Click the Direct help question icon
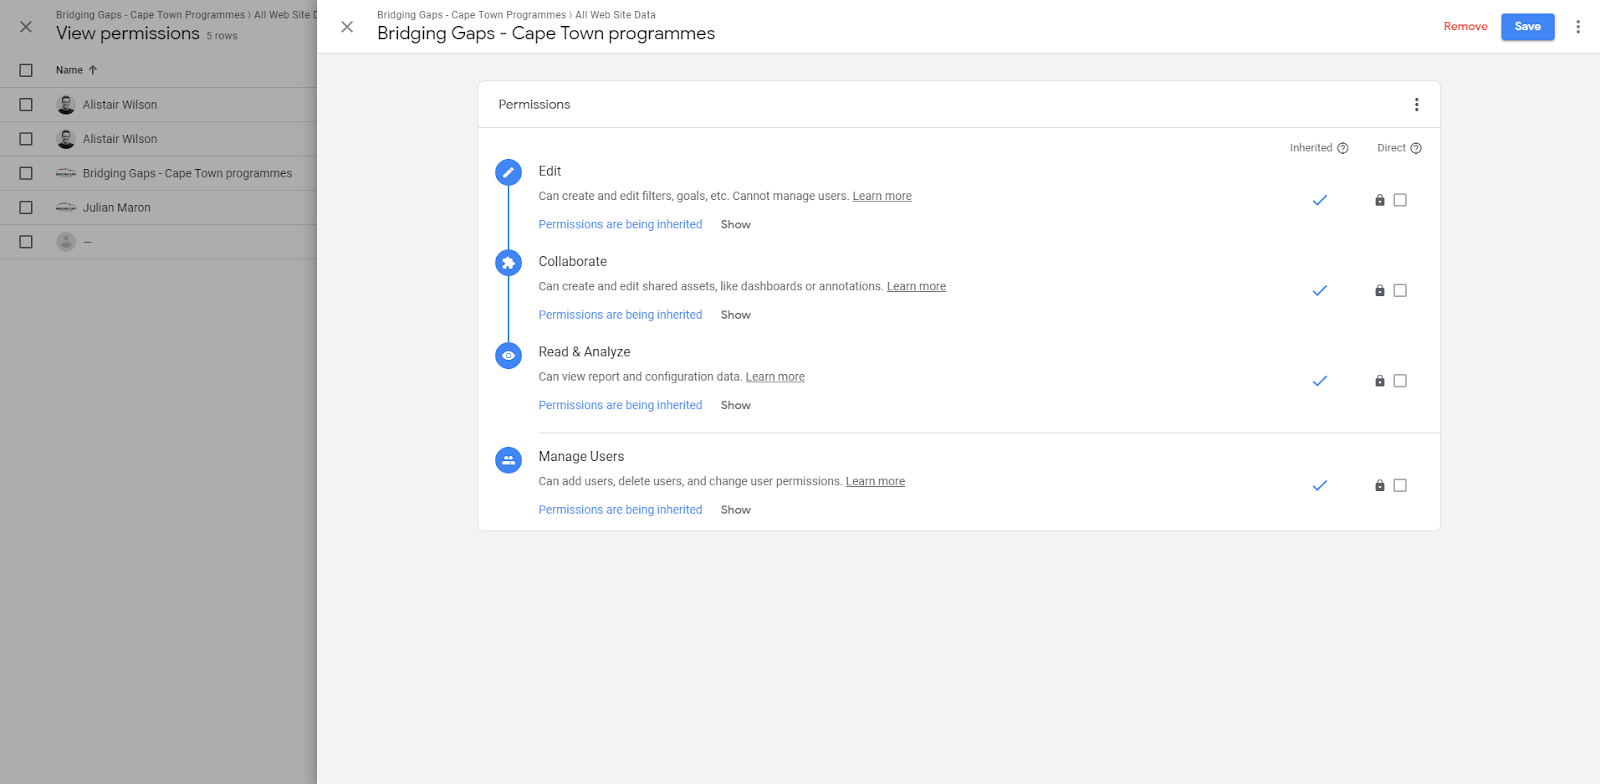1600x784 pixels. [x=1416, y=148]
